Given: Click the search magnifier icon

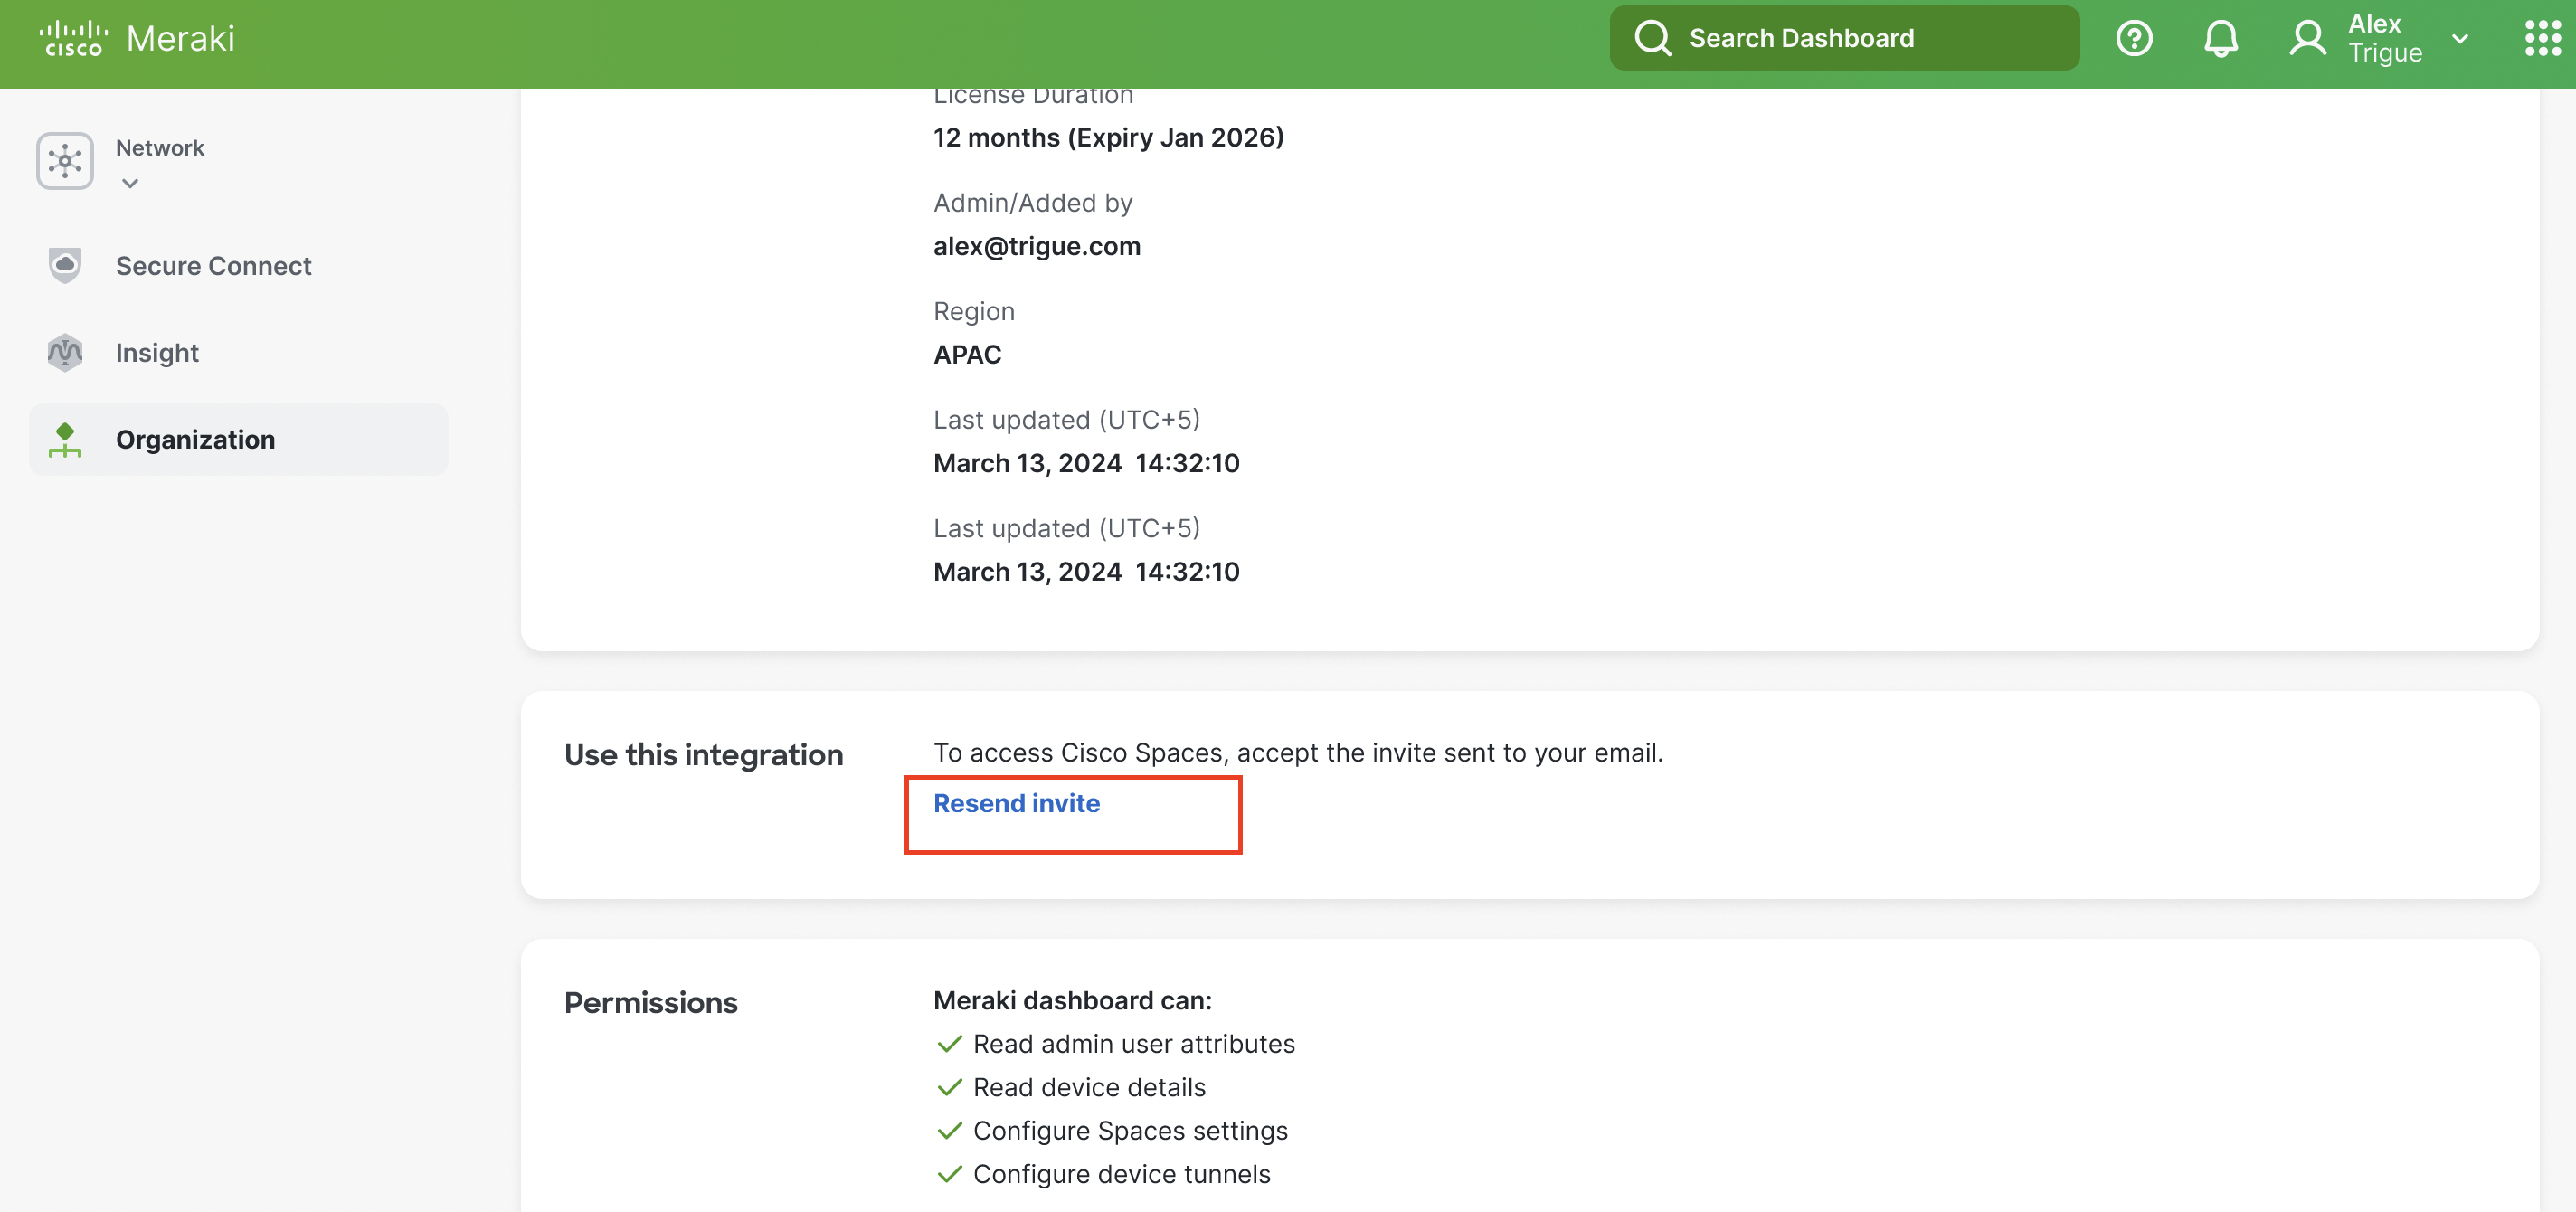Looking at the screenshot, I should pyautogui.click(x=1652, y=38).
